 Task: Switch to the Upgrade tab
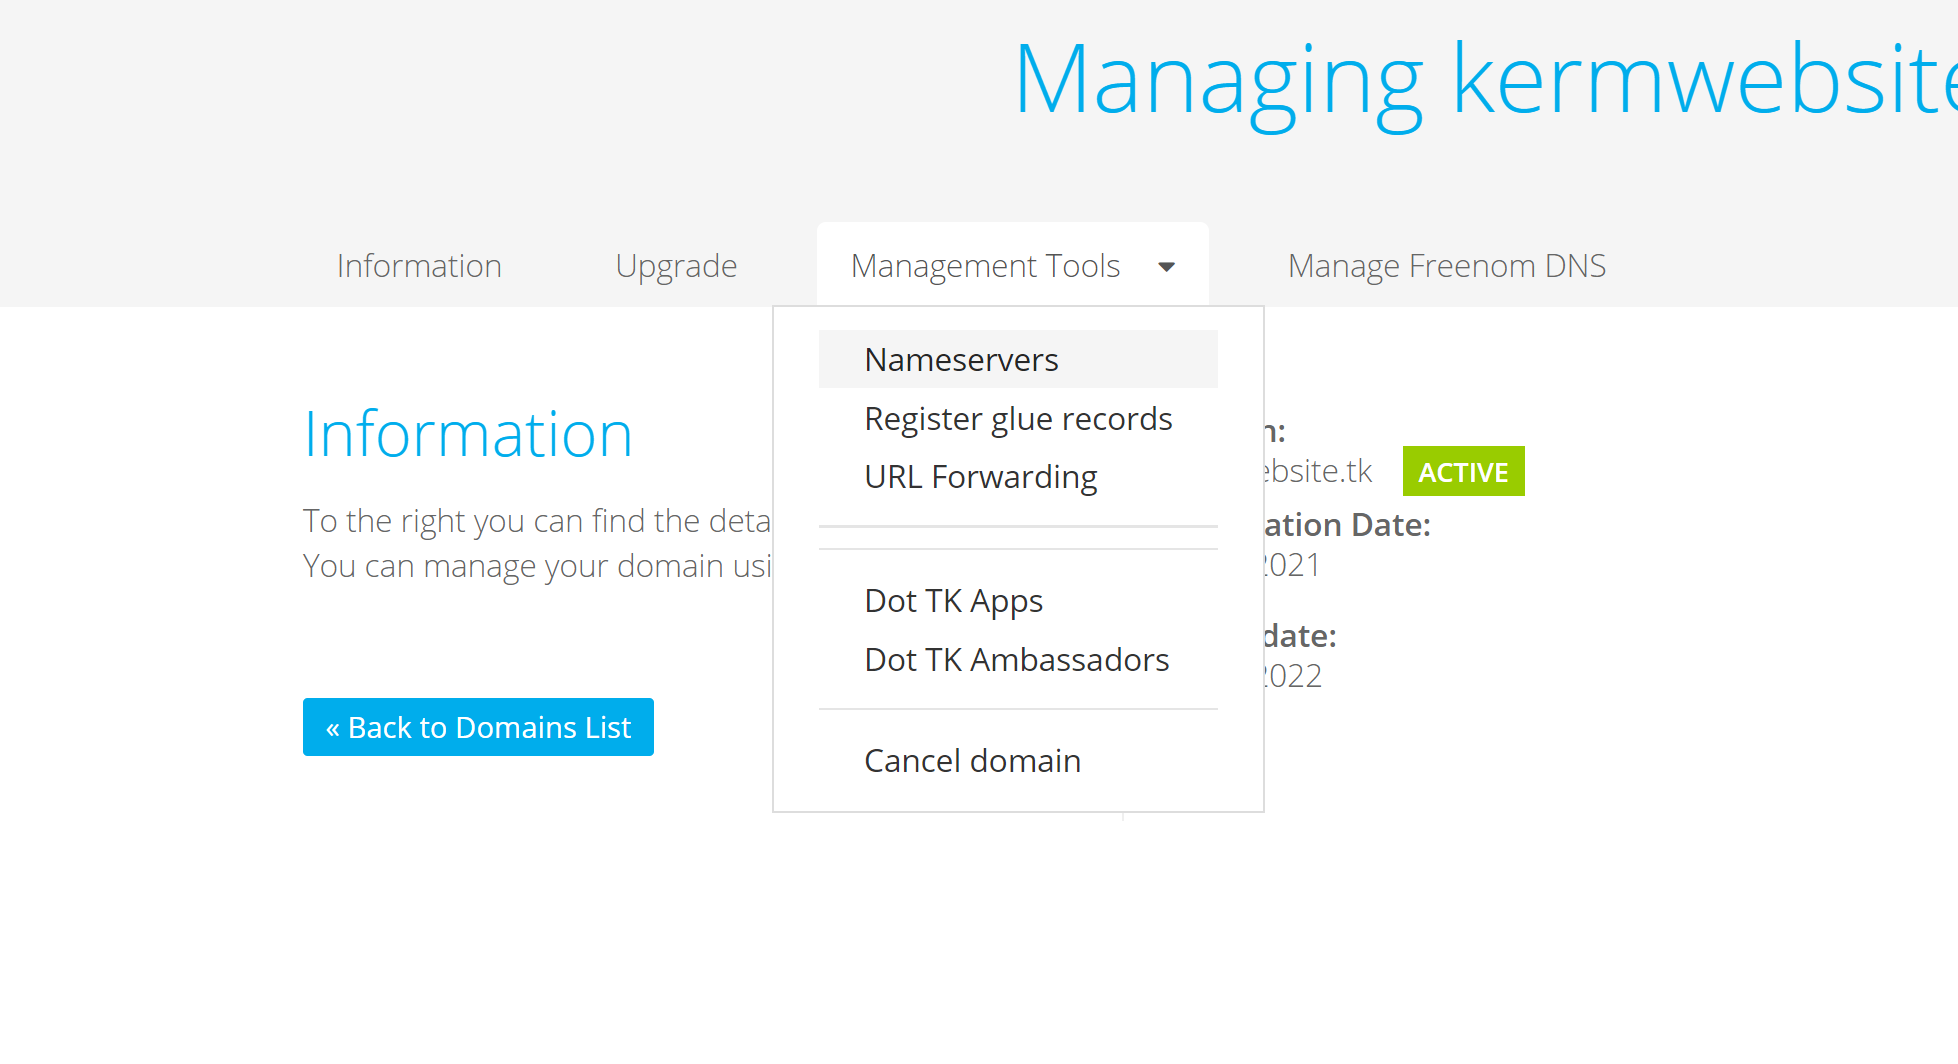pyautogui.click(x=676, y=266)
